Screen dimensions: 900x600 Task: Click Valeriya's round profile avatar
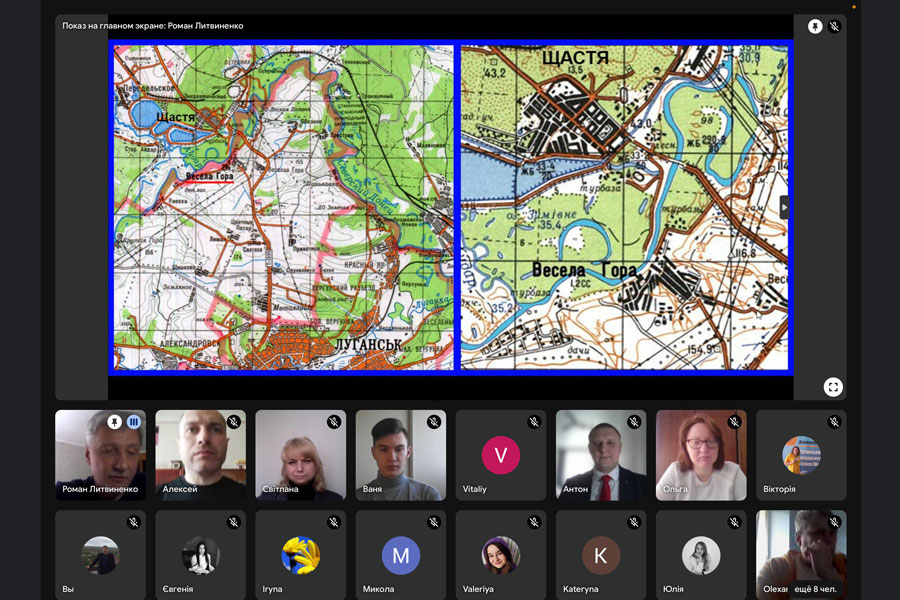(501, 555)
